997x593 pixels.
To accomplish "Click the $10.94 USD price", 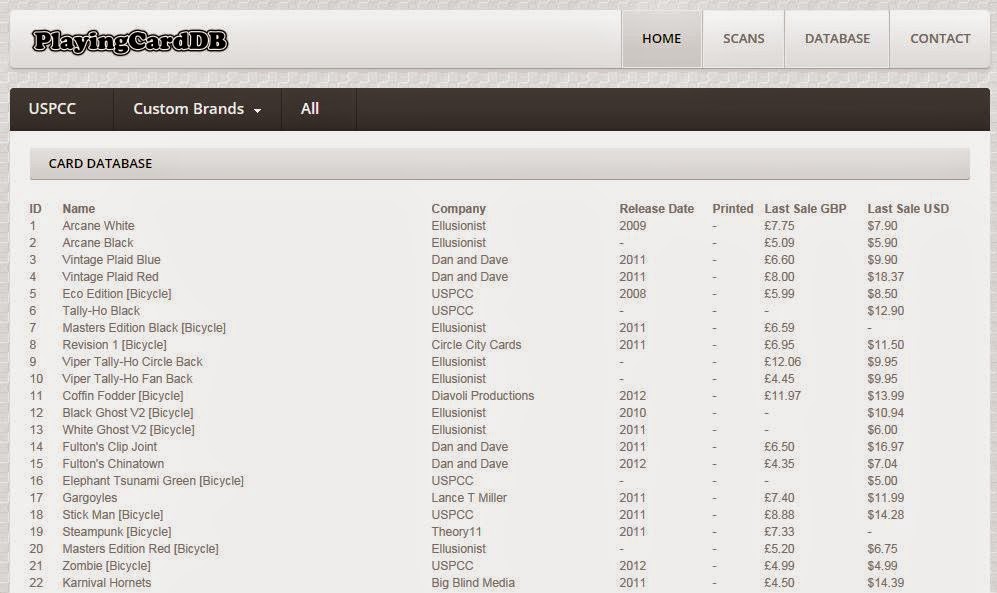I will pos(885,412).
